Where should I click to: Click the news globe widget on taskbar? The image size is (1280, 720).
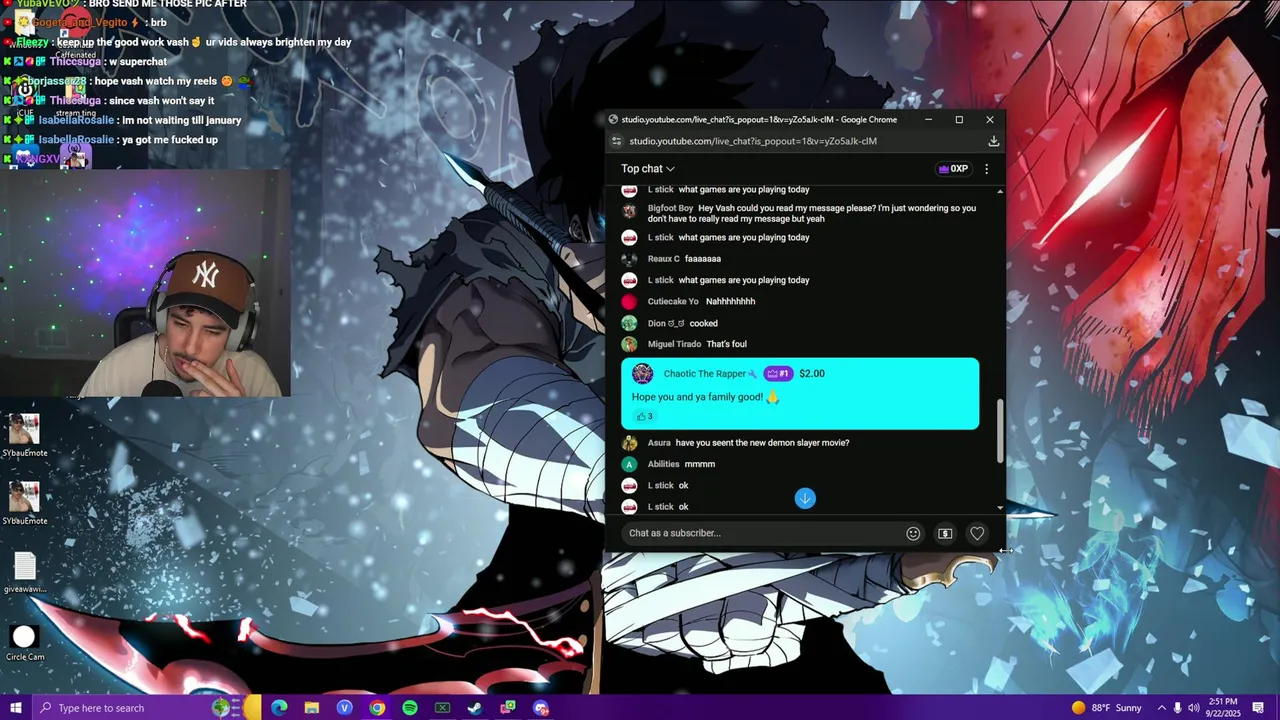[x=222, y=708]
